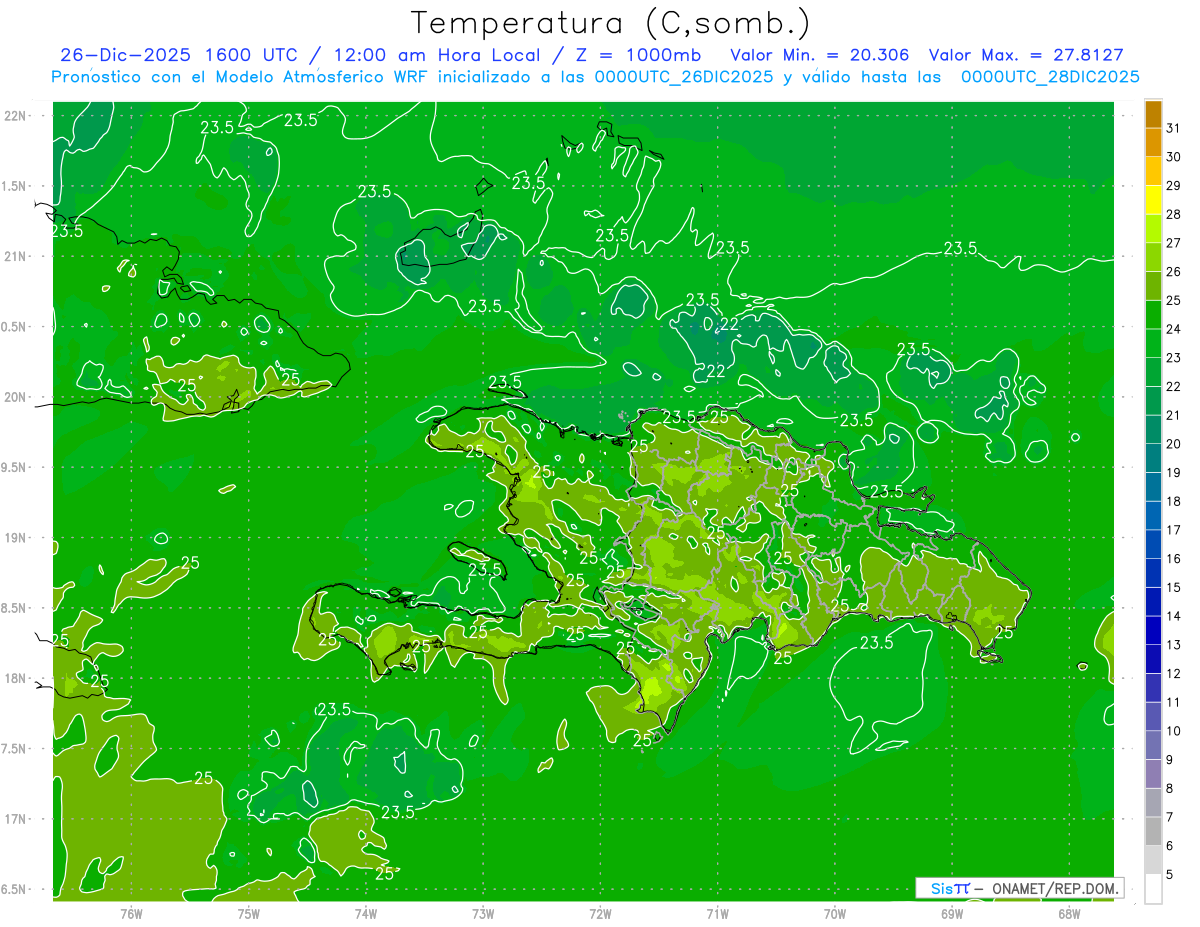Click the 19N latitude axis label
Image resolution: width=1200 pixels, height=927 pixels.
coord(16,538)
